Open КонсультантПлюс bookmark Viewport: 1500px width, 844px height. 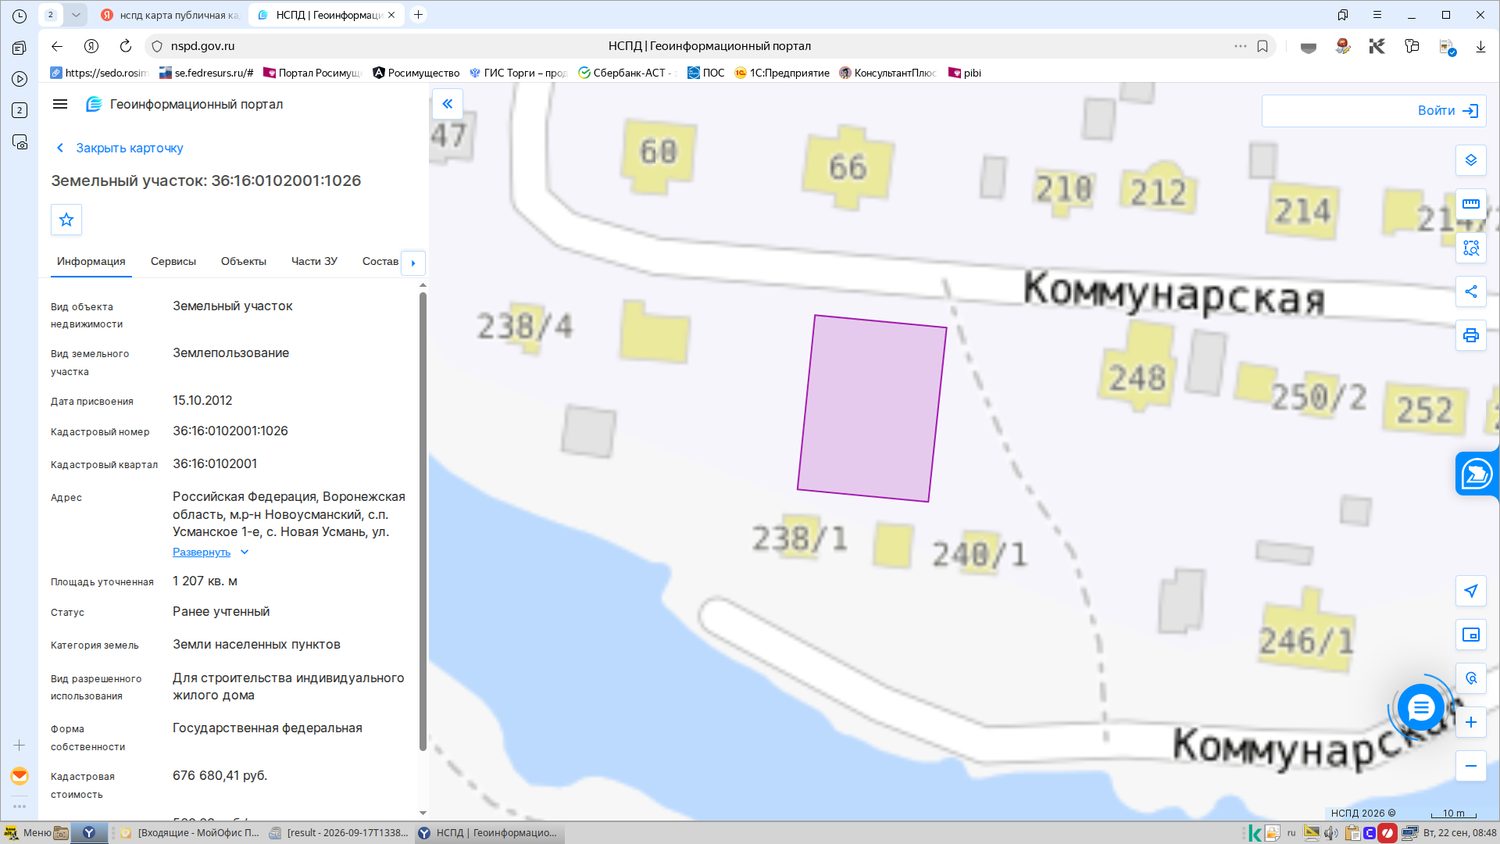click(x=887, y=73)
